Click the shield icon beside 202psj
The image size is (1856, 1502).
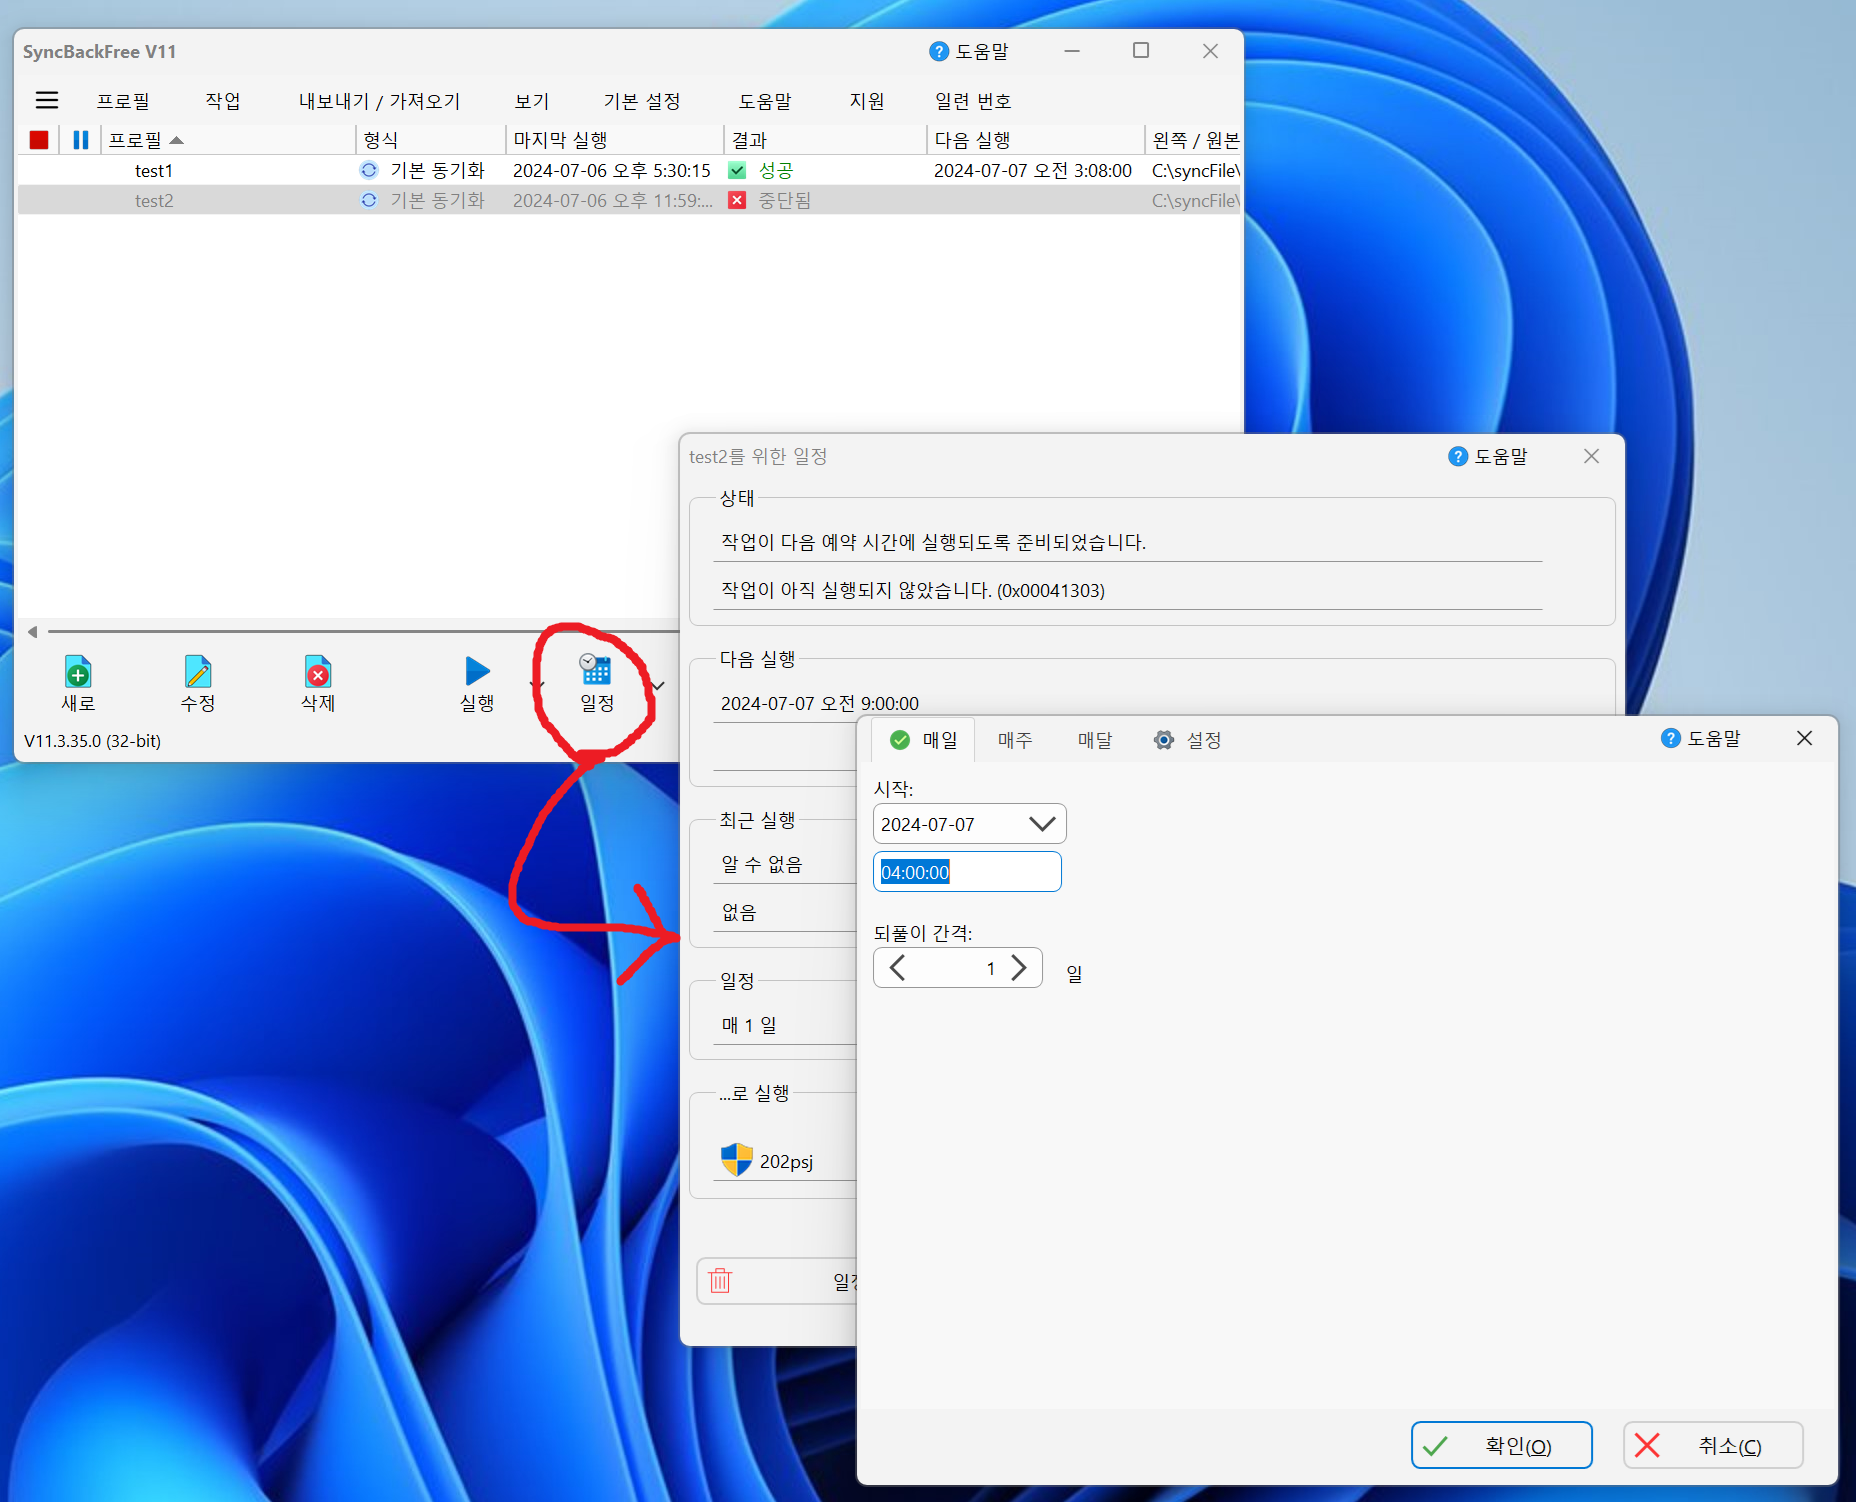tap(737, 1160)
